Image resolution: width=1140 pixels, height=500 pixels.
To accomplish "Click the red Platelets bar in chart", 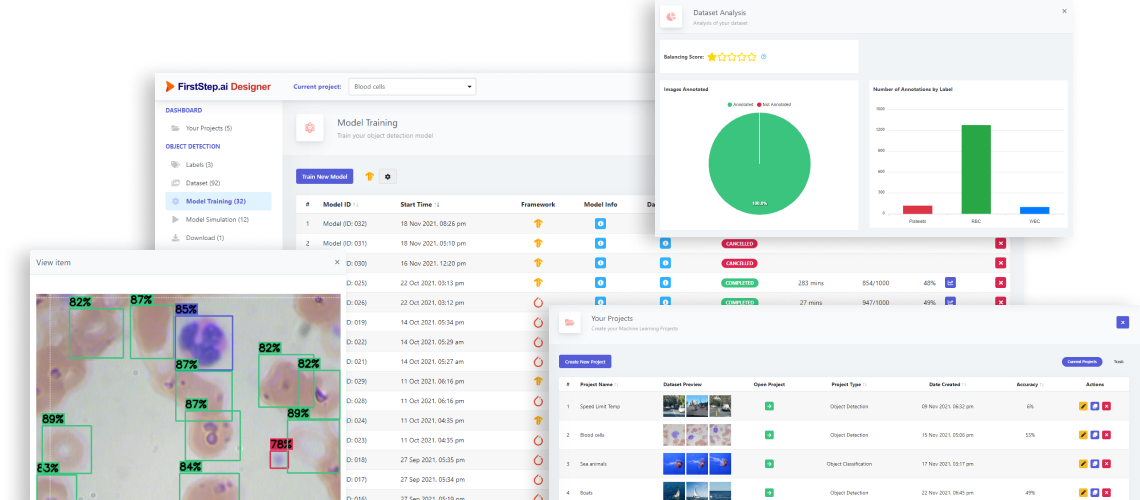I will (x=918, y=209).
